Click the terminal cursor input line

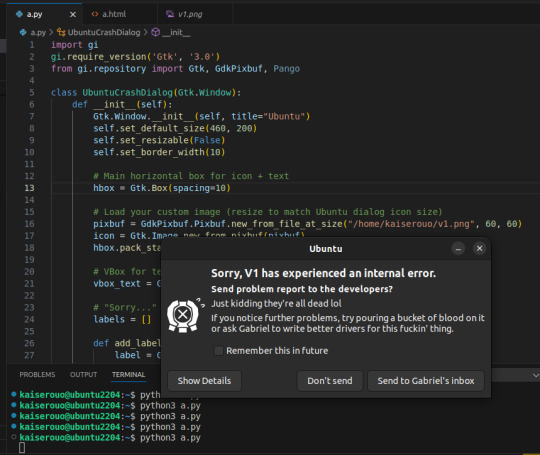(x=22, y=448)
